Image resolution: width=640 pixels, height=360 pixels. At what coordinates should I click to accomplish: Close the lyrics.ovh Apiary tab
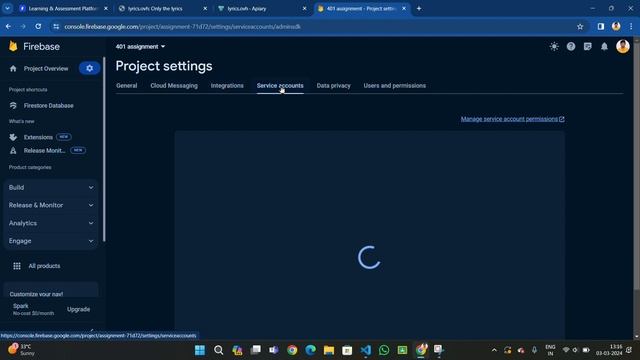pyautogui.click(x=304, y=8)
